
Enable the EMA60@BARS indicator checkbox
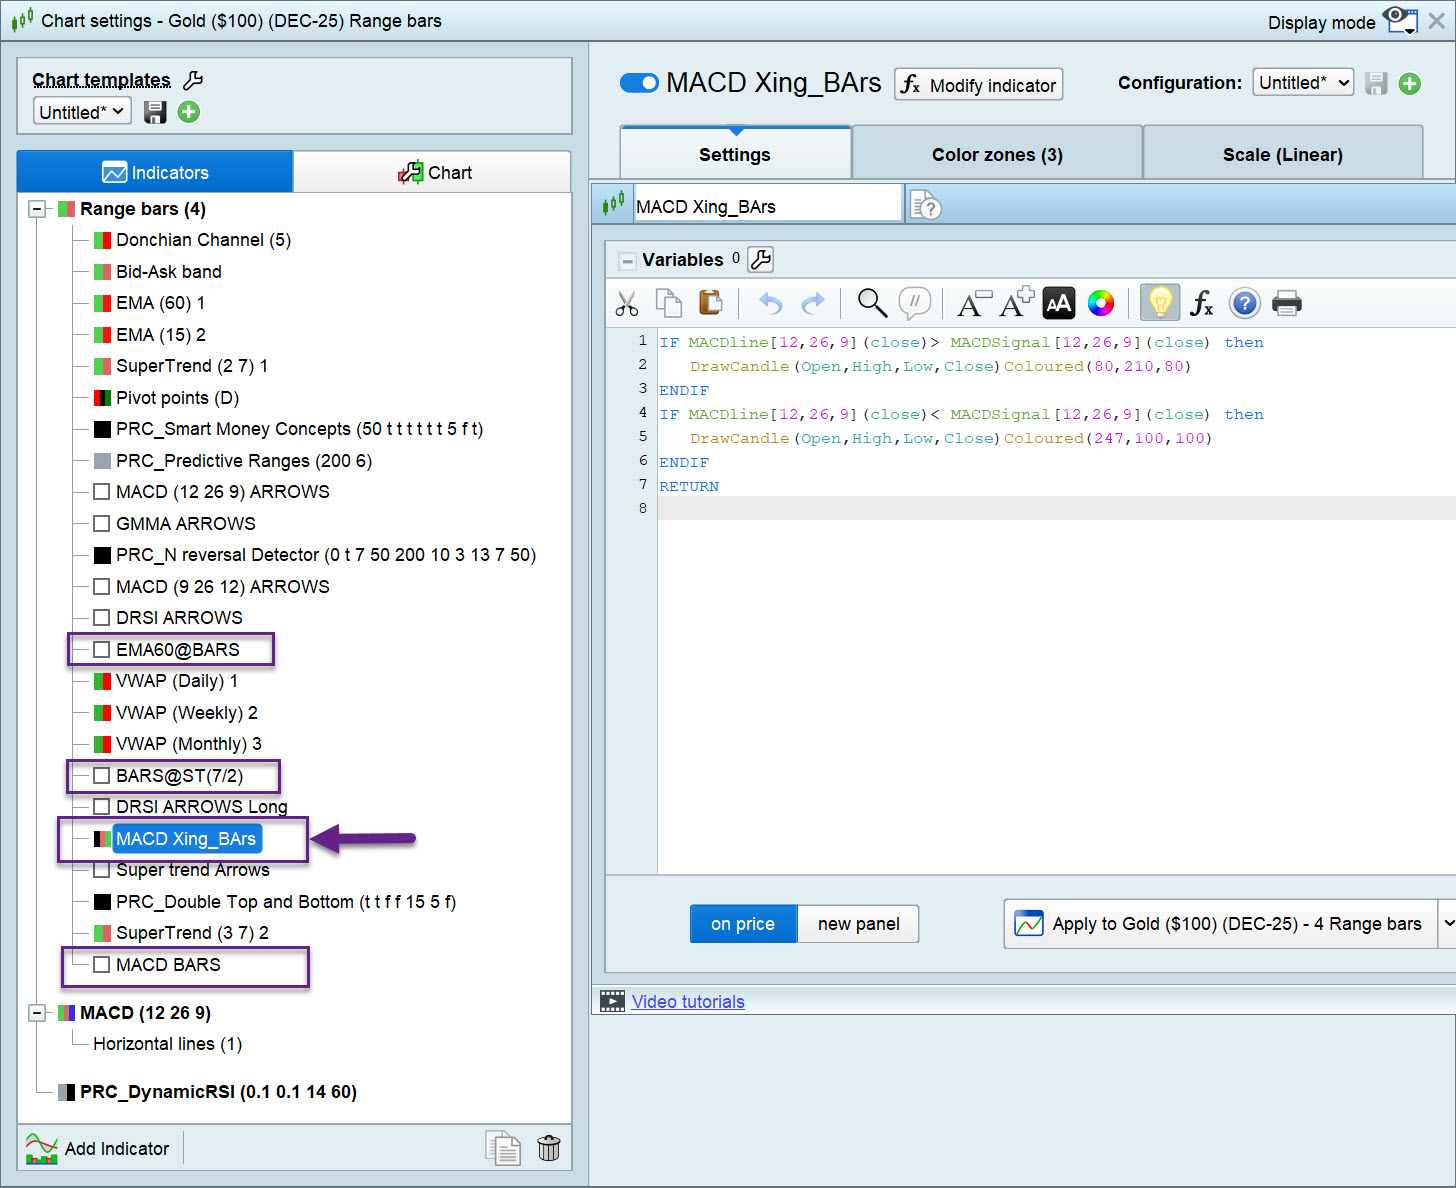[101, 650]
